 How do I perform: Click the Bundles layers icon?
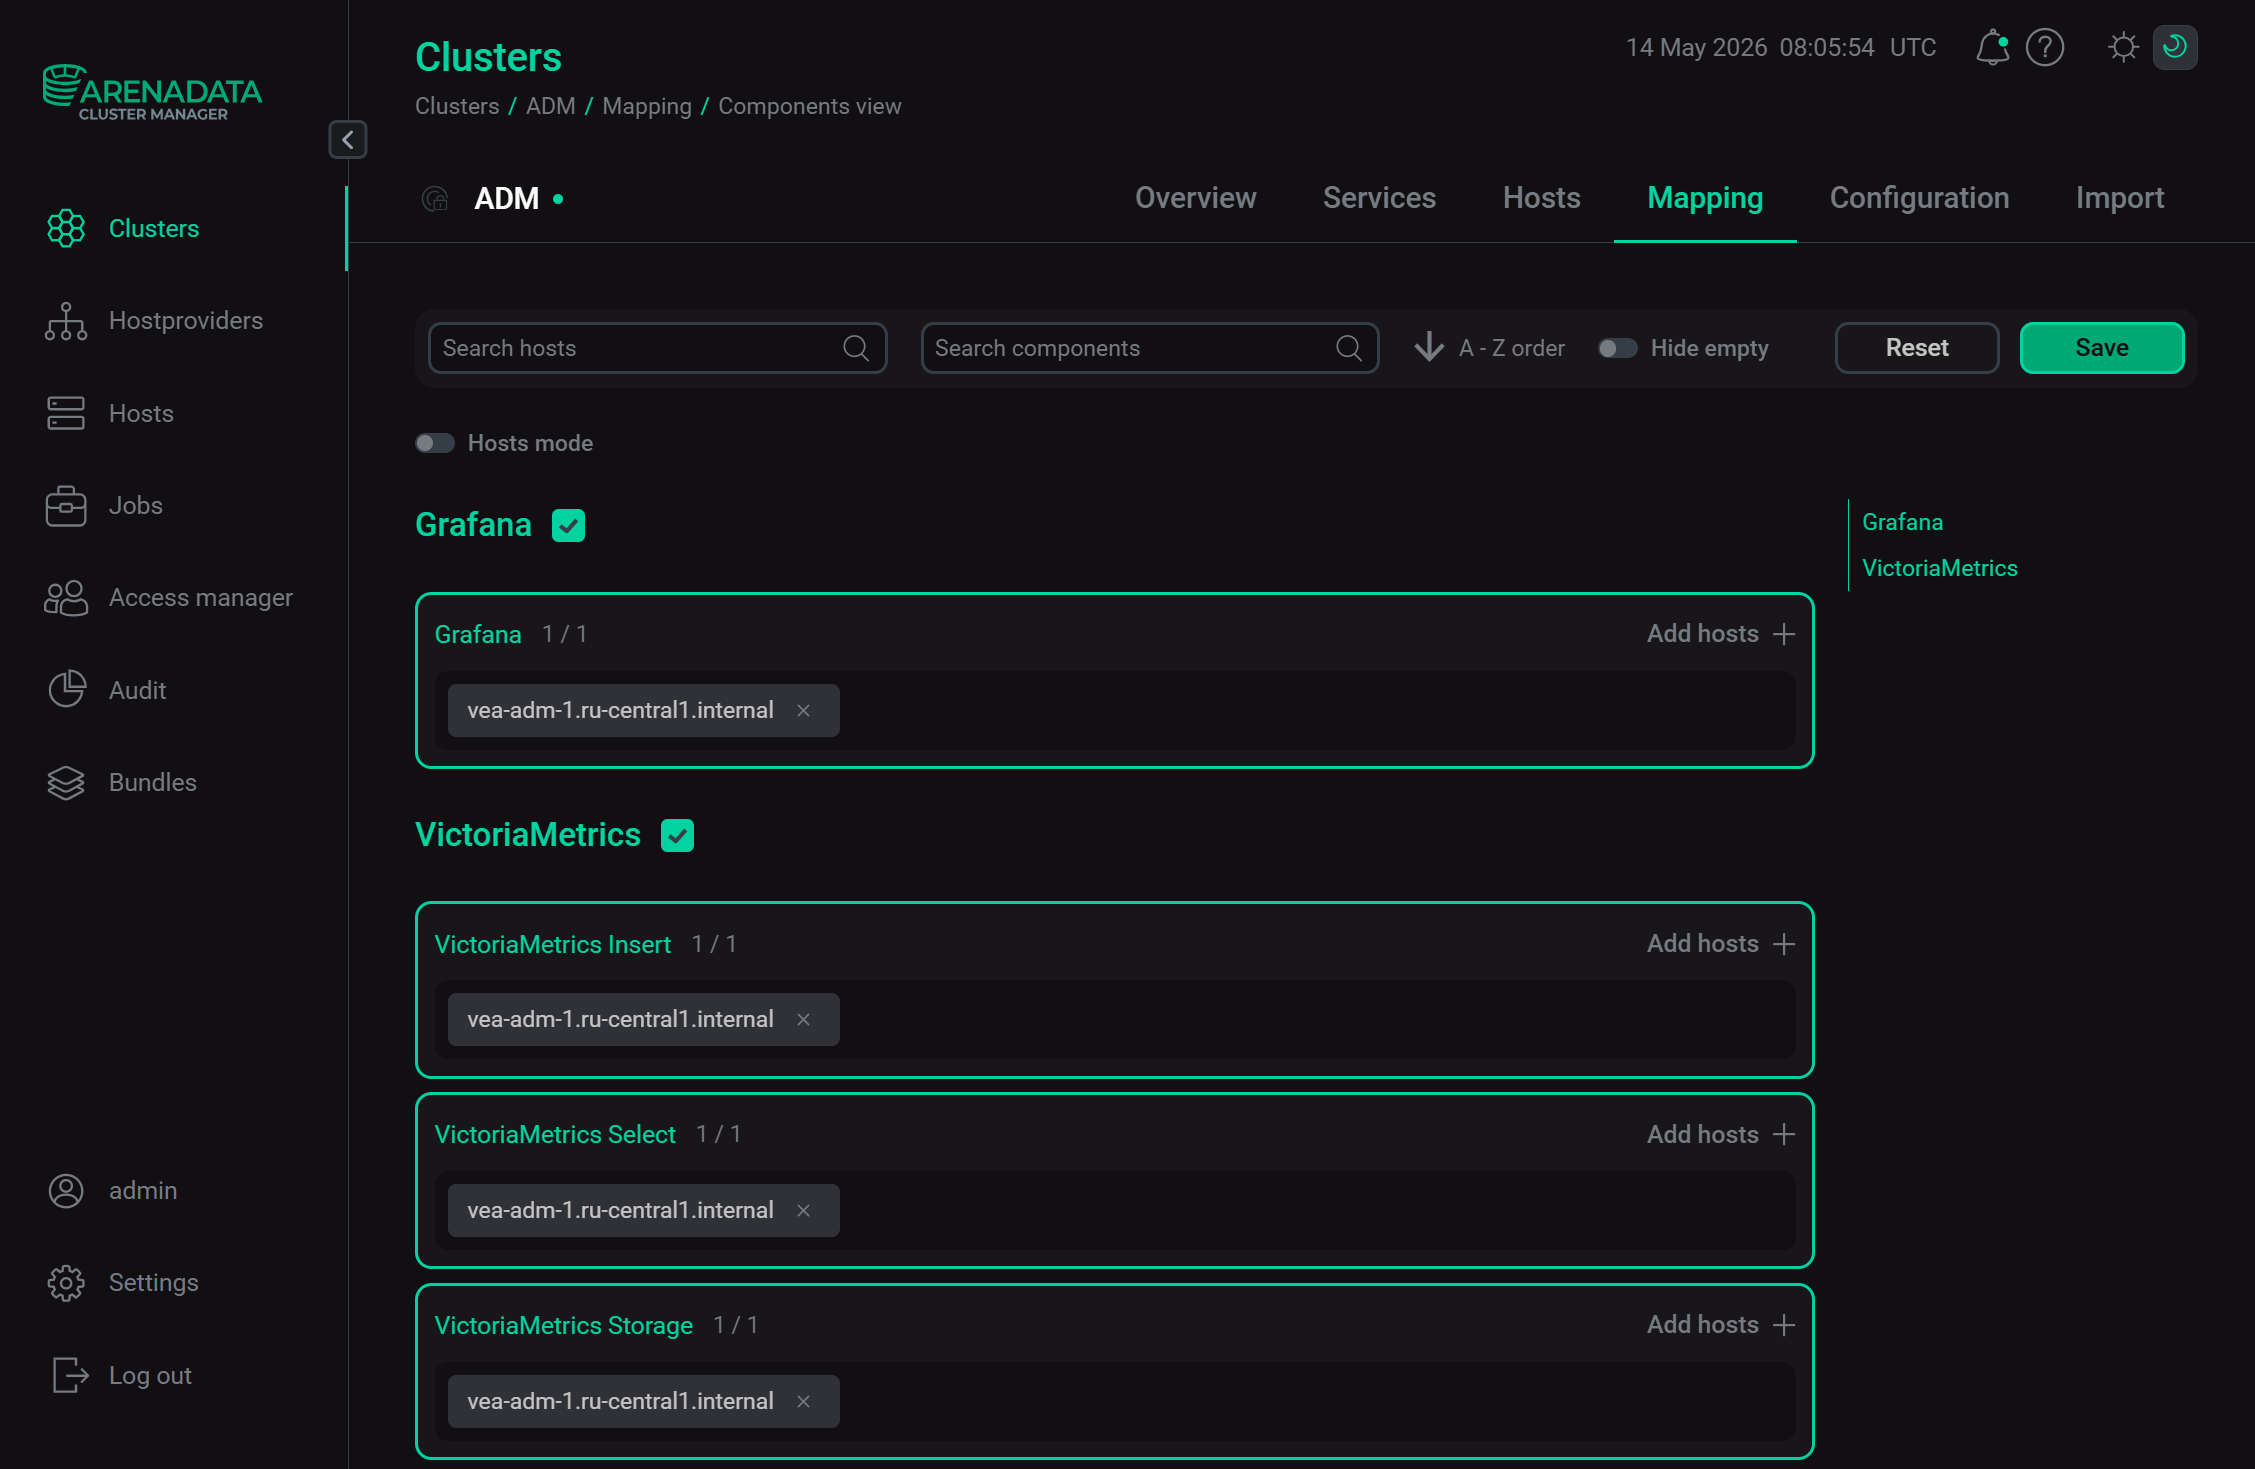(x=66, y=783)
